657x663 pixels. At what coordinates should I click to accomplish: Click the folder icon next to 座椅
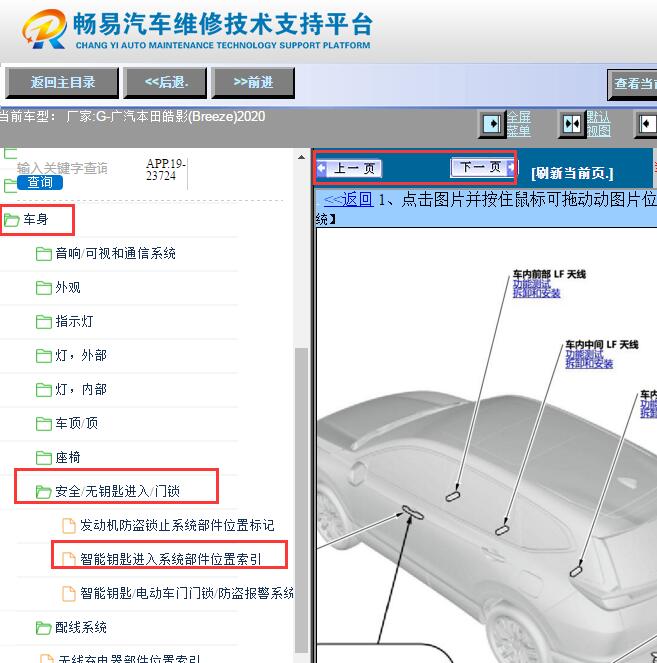pos(44,458)
